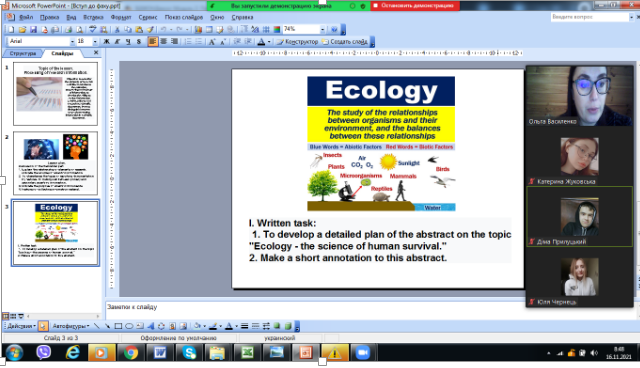640x368 pixels.
Task: Select slide 2 thumbnail
Action: (56, 163)
